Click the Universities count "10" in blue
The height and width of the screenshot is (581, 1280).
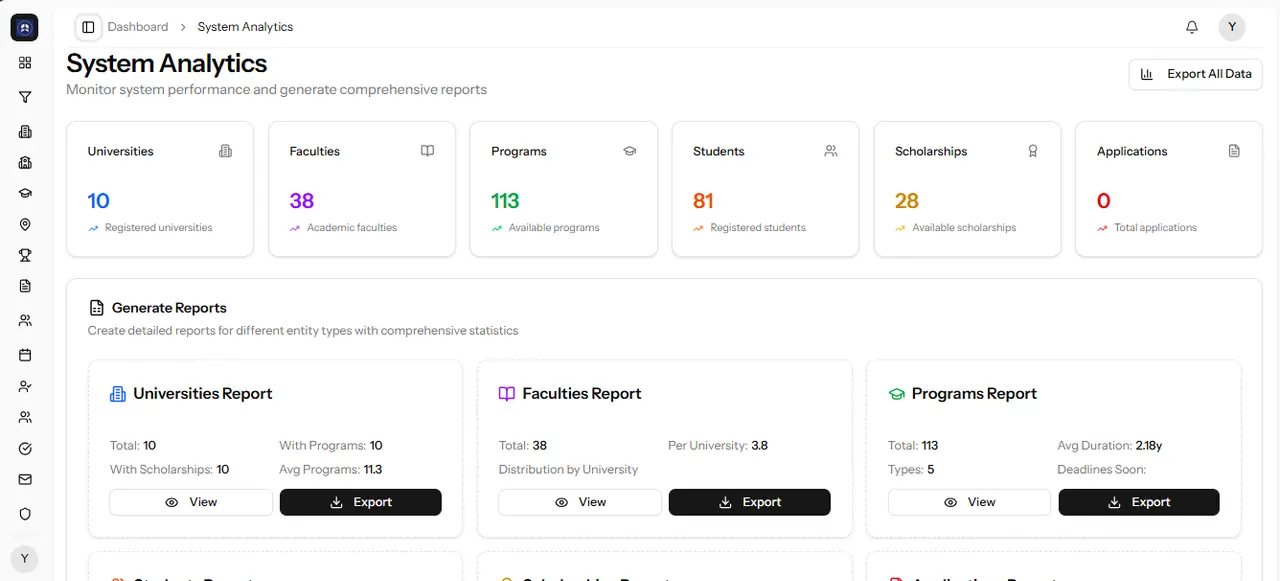tap(98, 201)
